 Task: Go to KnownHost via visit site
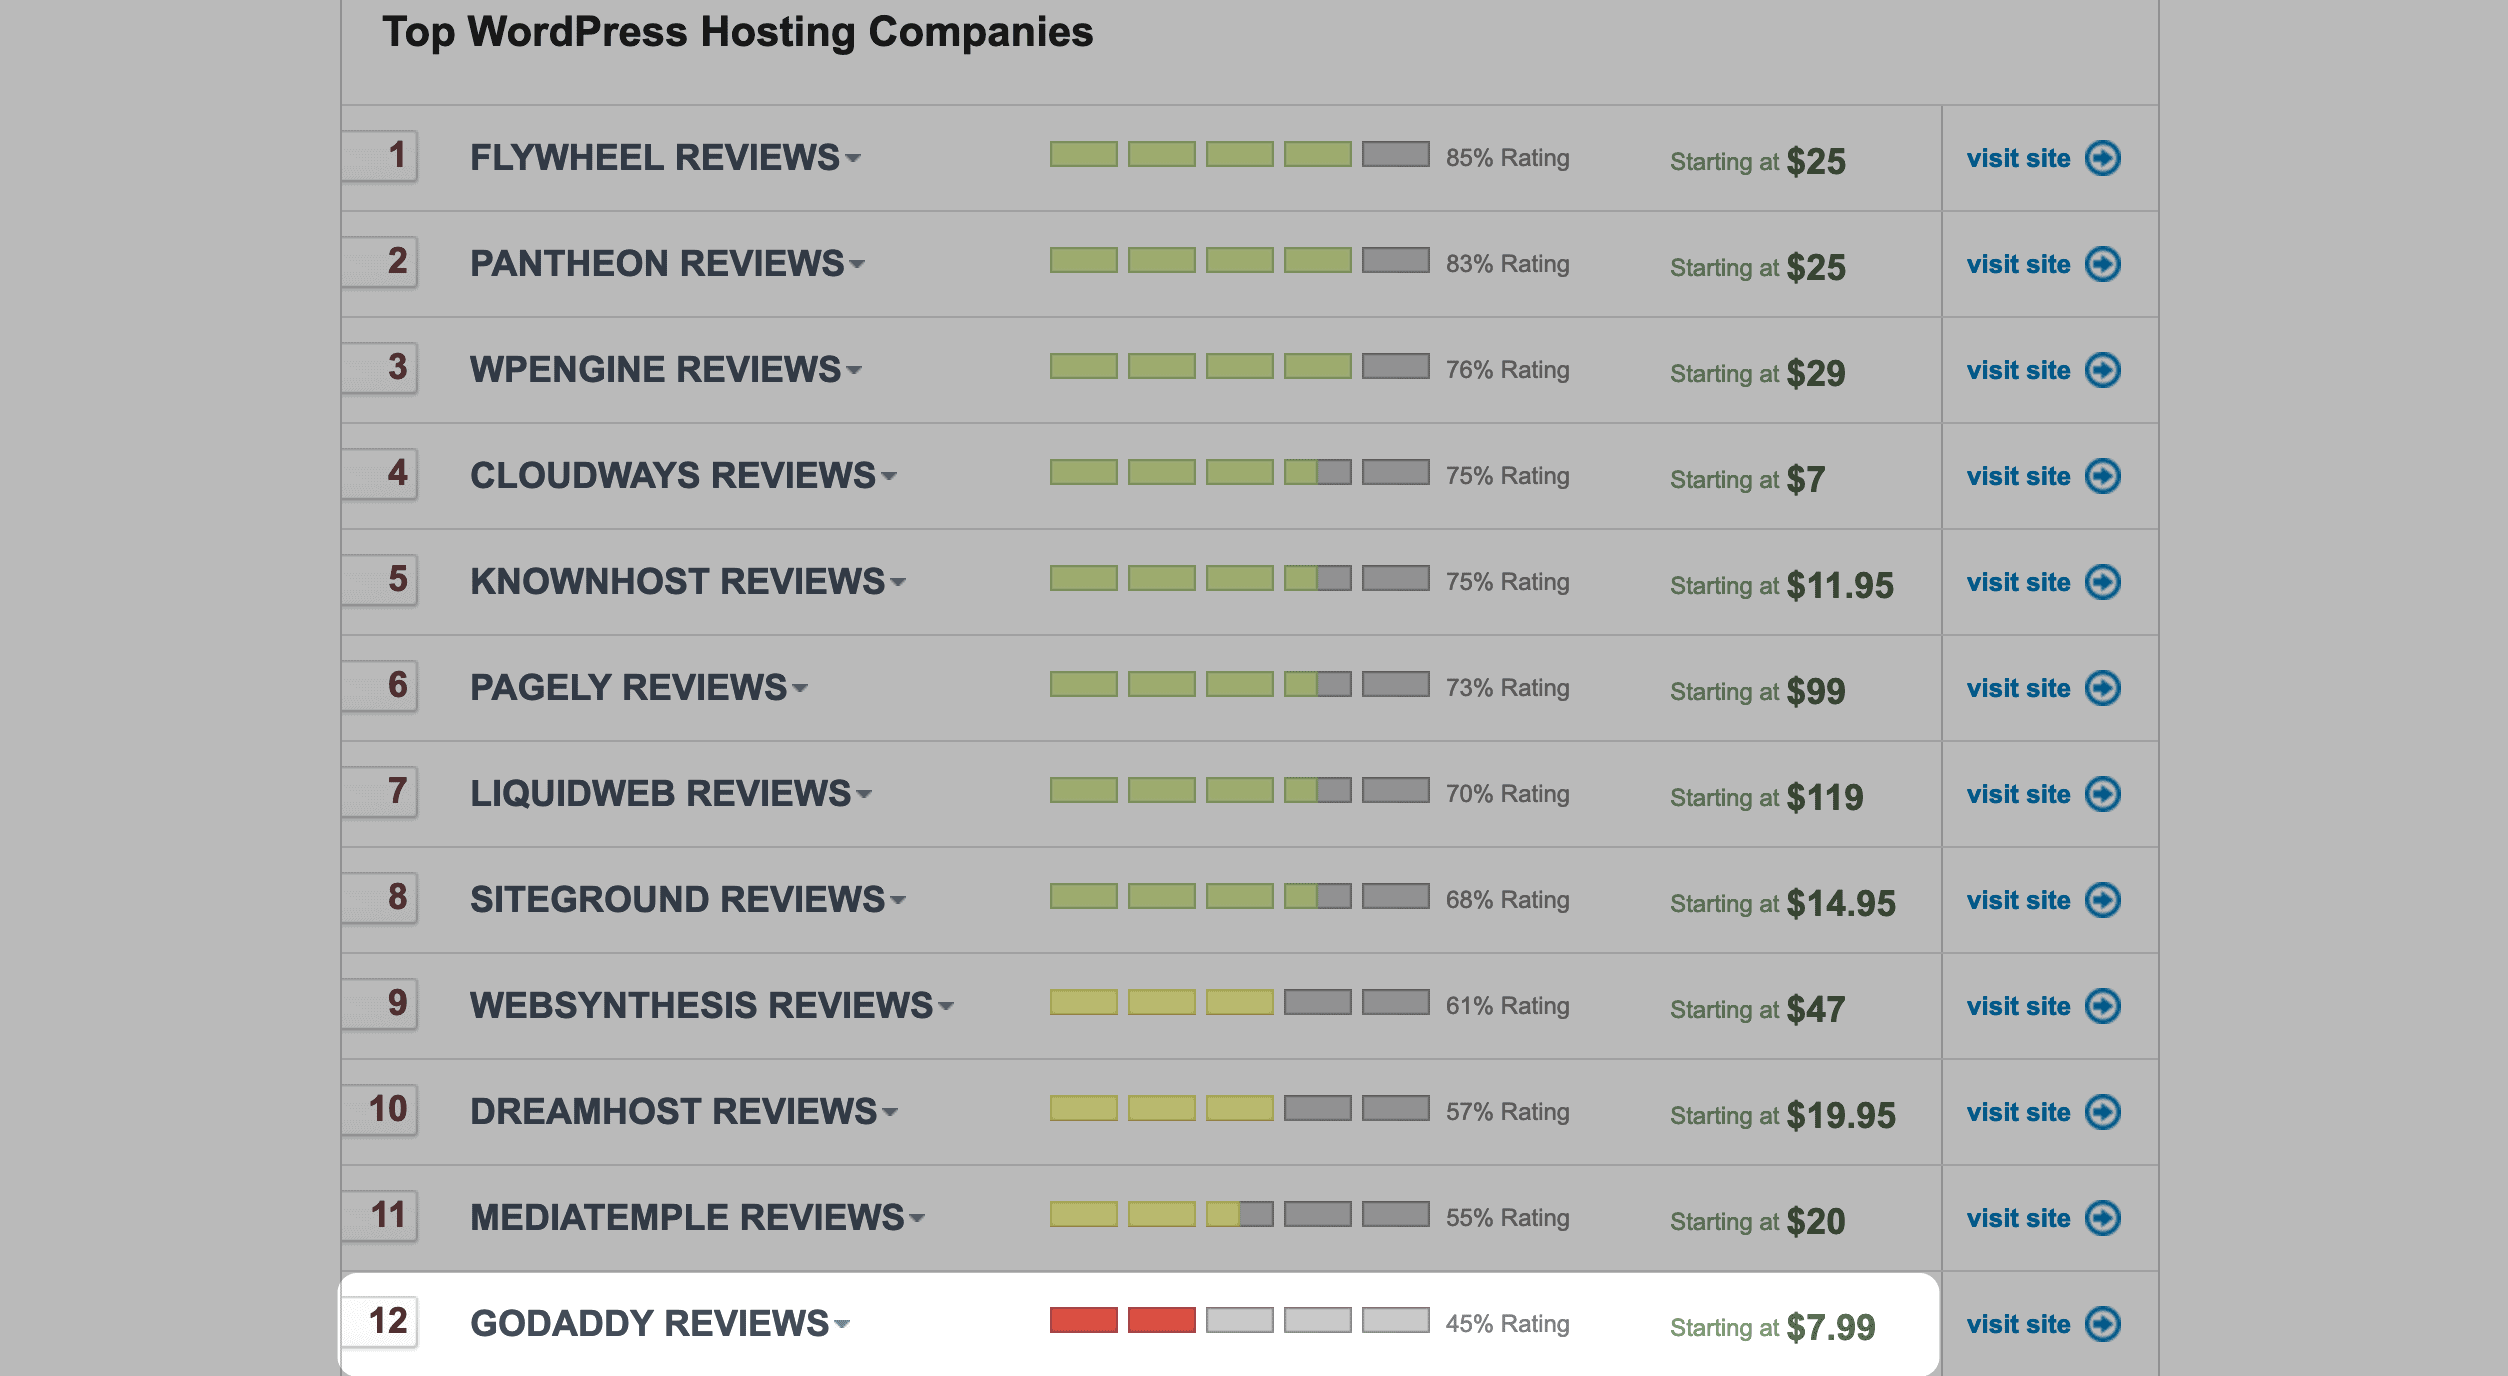tap(2018, 582)
